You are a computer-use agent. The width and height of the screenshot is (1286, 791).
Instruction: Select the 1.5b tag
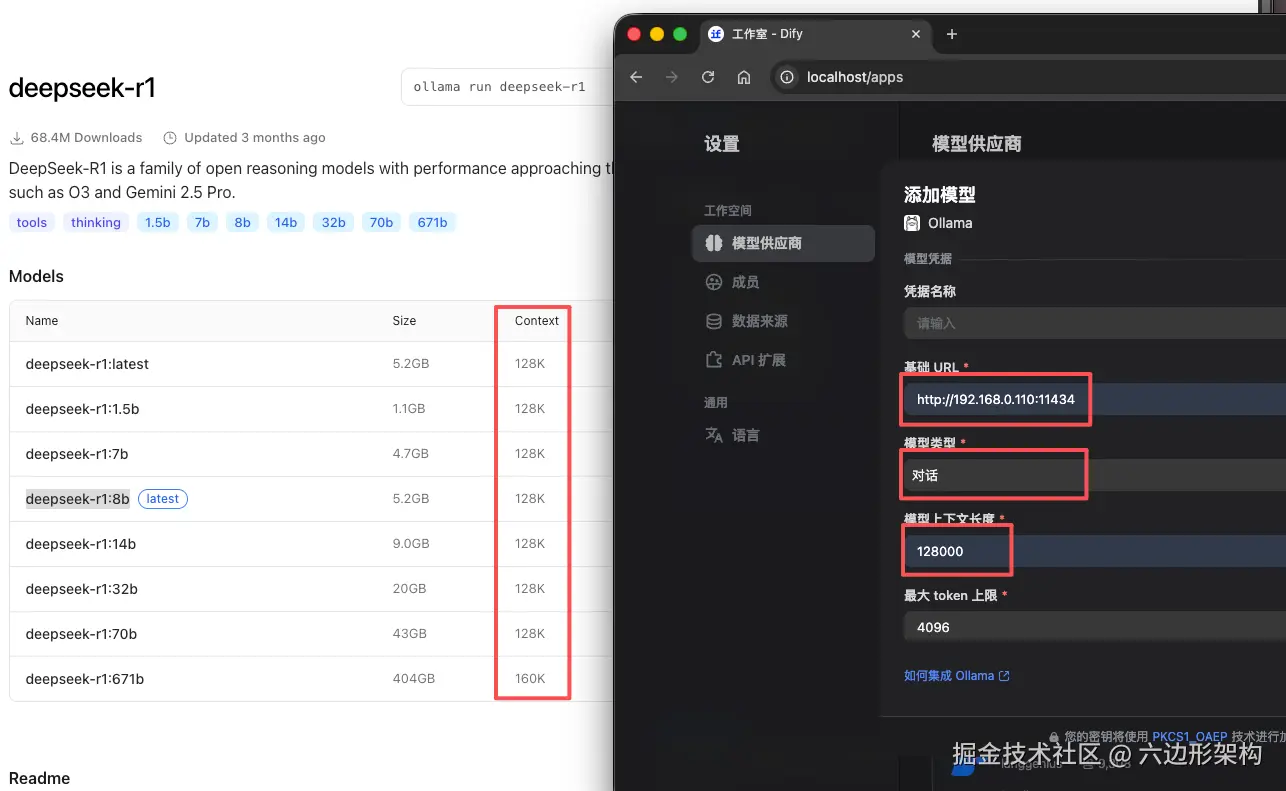[x=158, y=222]
